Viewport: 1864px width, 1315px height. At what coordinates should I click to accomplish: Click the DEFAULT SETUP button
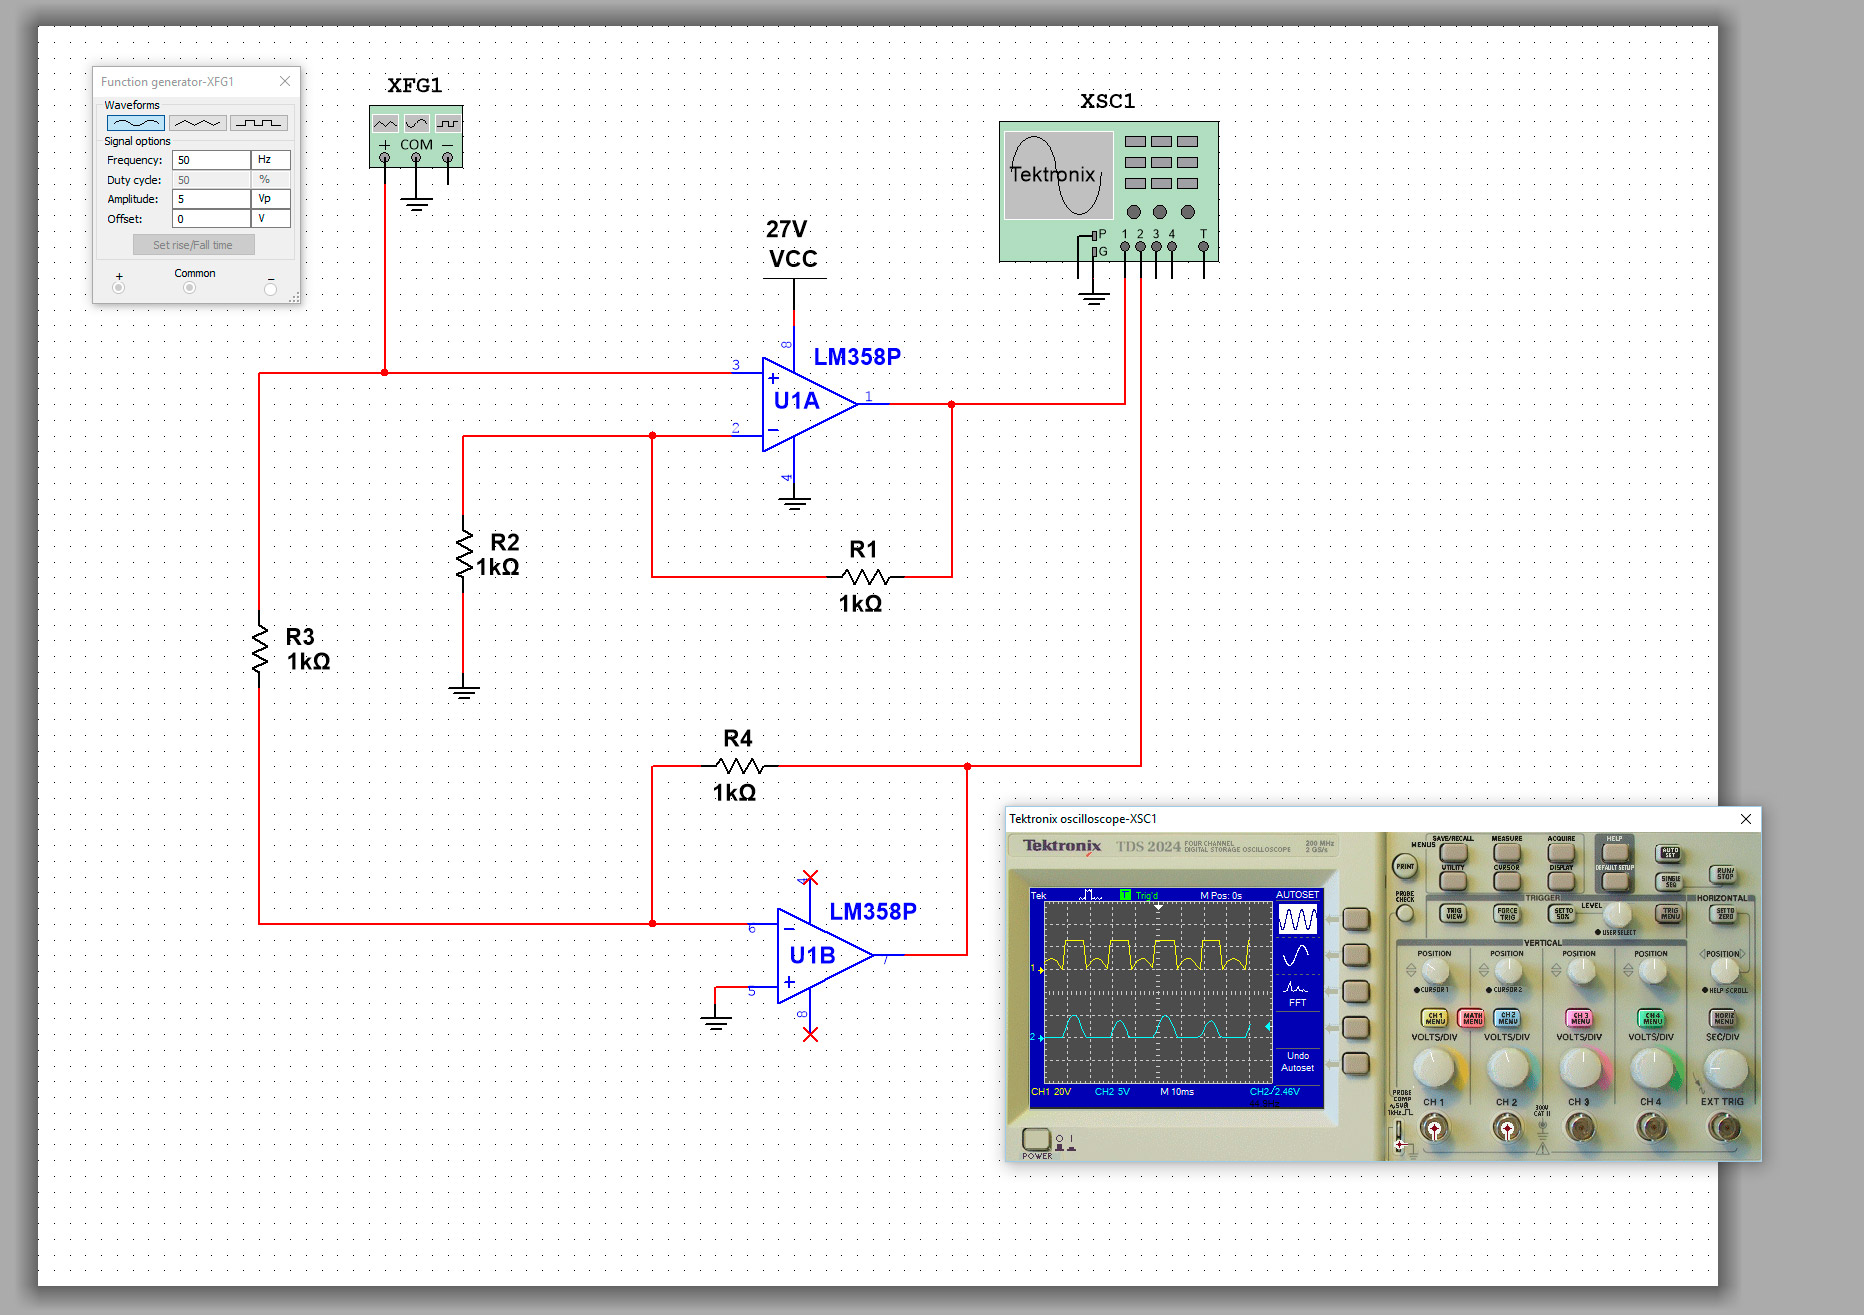click(x=1615, y=880)
